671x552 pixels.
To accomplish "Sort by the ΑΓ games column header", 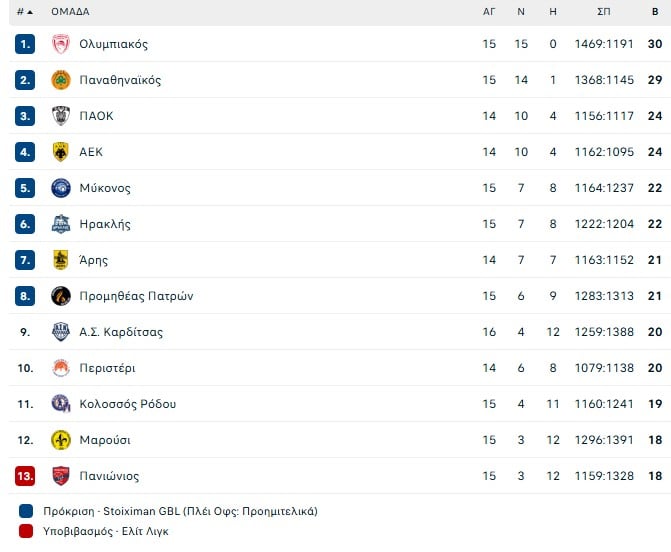I will point(489,12).
